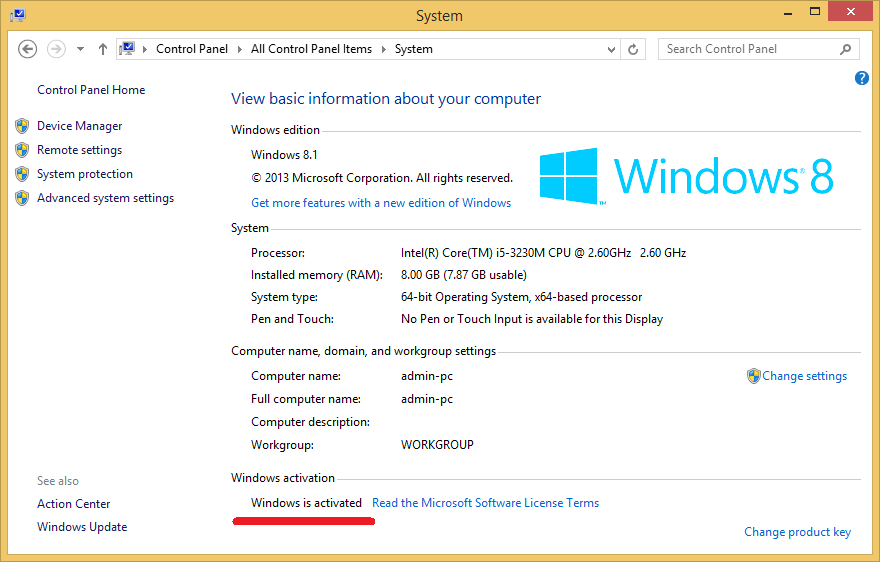The height and width of the screenshot is (562, 880).
Task: Click Change settings for computer name
Action: pos(804,376)
